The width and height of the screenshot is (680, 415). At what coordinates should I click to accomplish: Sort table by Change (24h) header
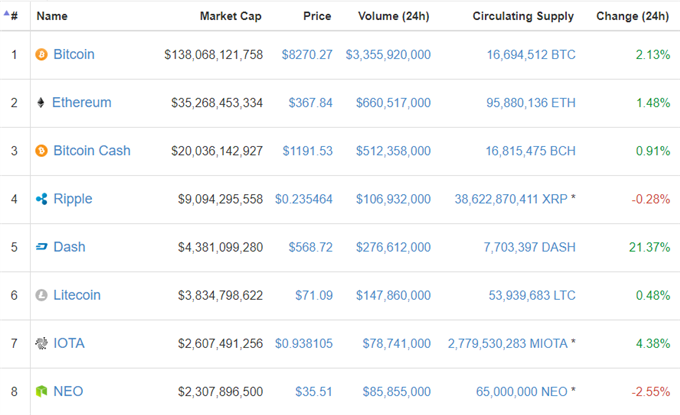pyautogui.click(x=632, y=16)
